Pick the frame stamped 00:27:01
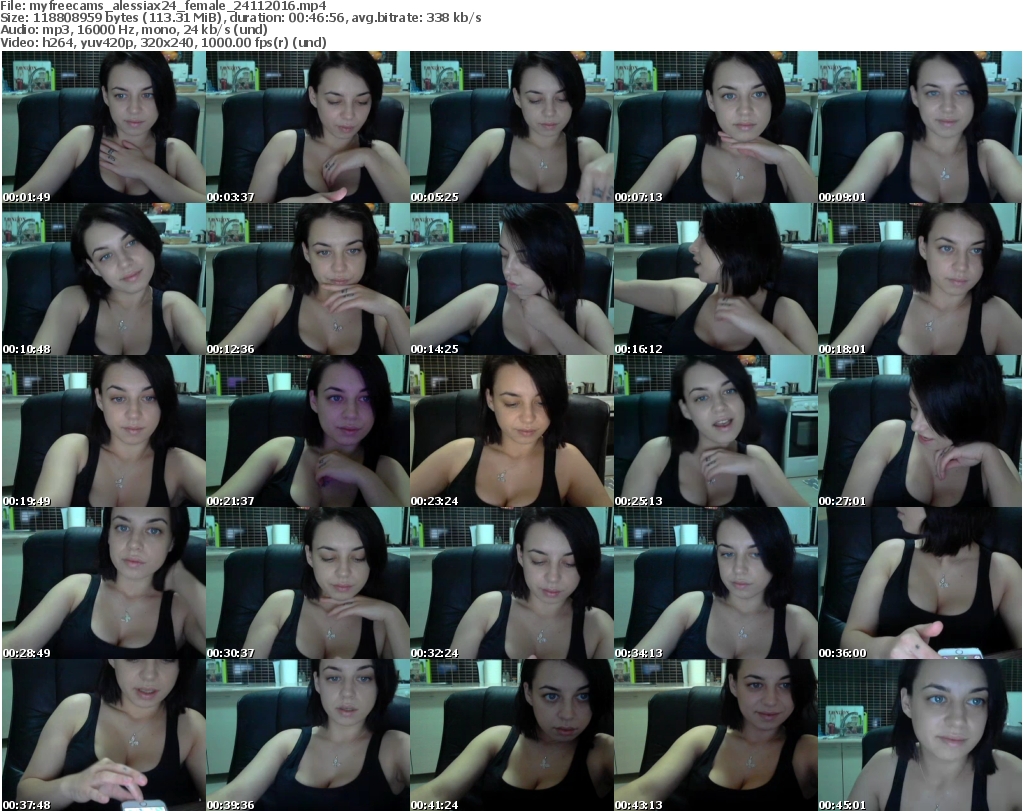 pyautogui.click(x=920, y=431)
